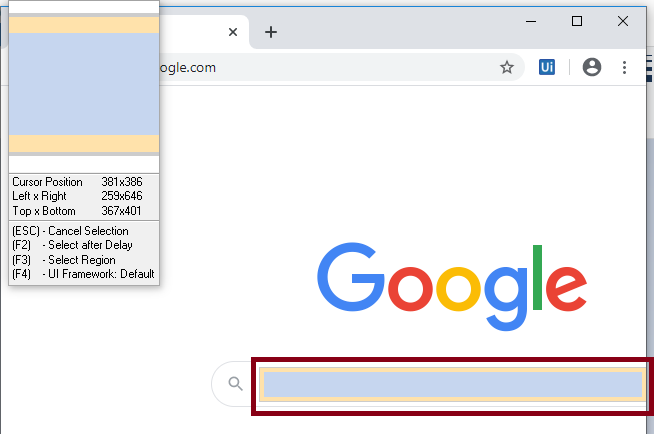654x434 pixels.
Task: Click the (ESC) Cancel Selection hint
Action: coord(70,231)
